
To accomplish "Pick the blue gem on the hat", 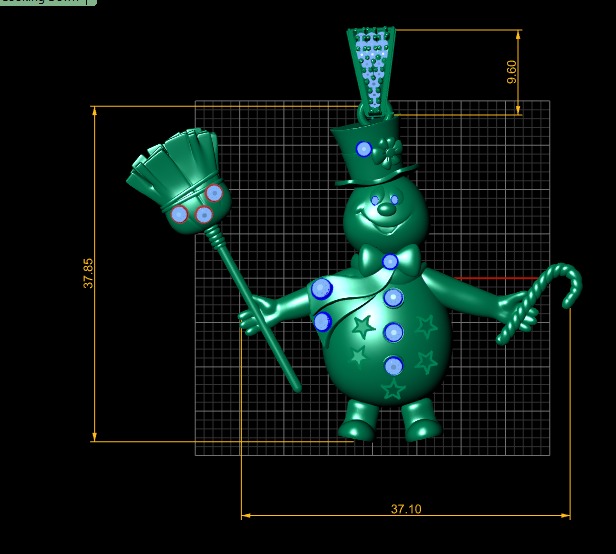I will click(364, 149).
